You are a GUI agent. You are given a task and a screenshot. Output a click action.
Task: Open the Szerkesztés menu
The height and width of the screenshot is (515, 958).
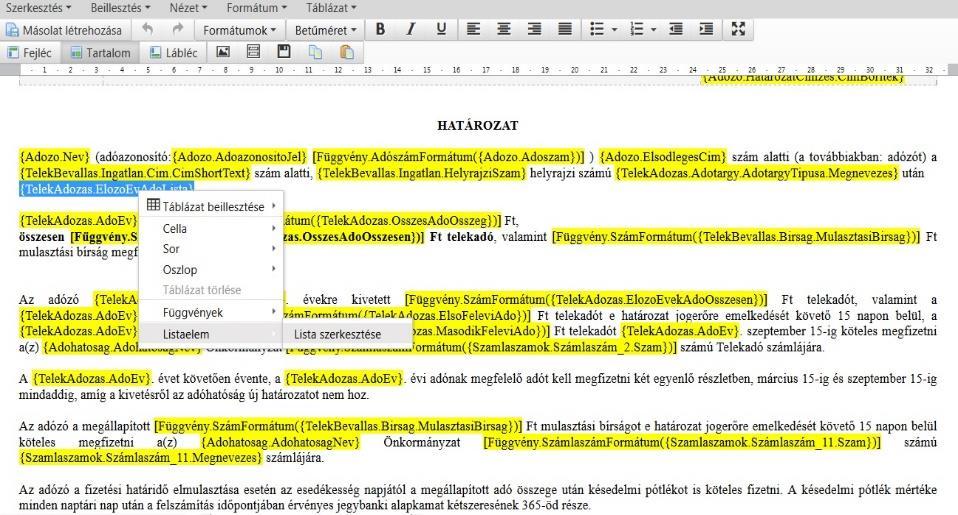tap(38, 8)
